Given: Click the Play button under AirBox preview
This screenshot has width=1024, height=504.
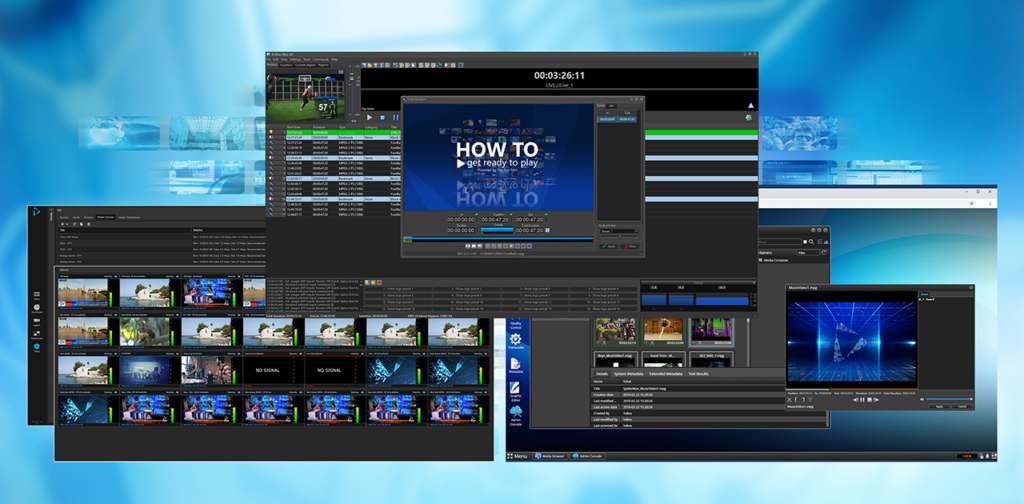Looking at the screenshot, I should [x=369, y=118].
